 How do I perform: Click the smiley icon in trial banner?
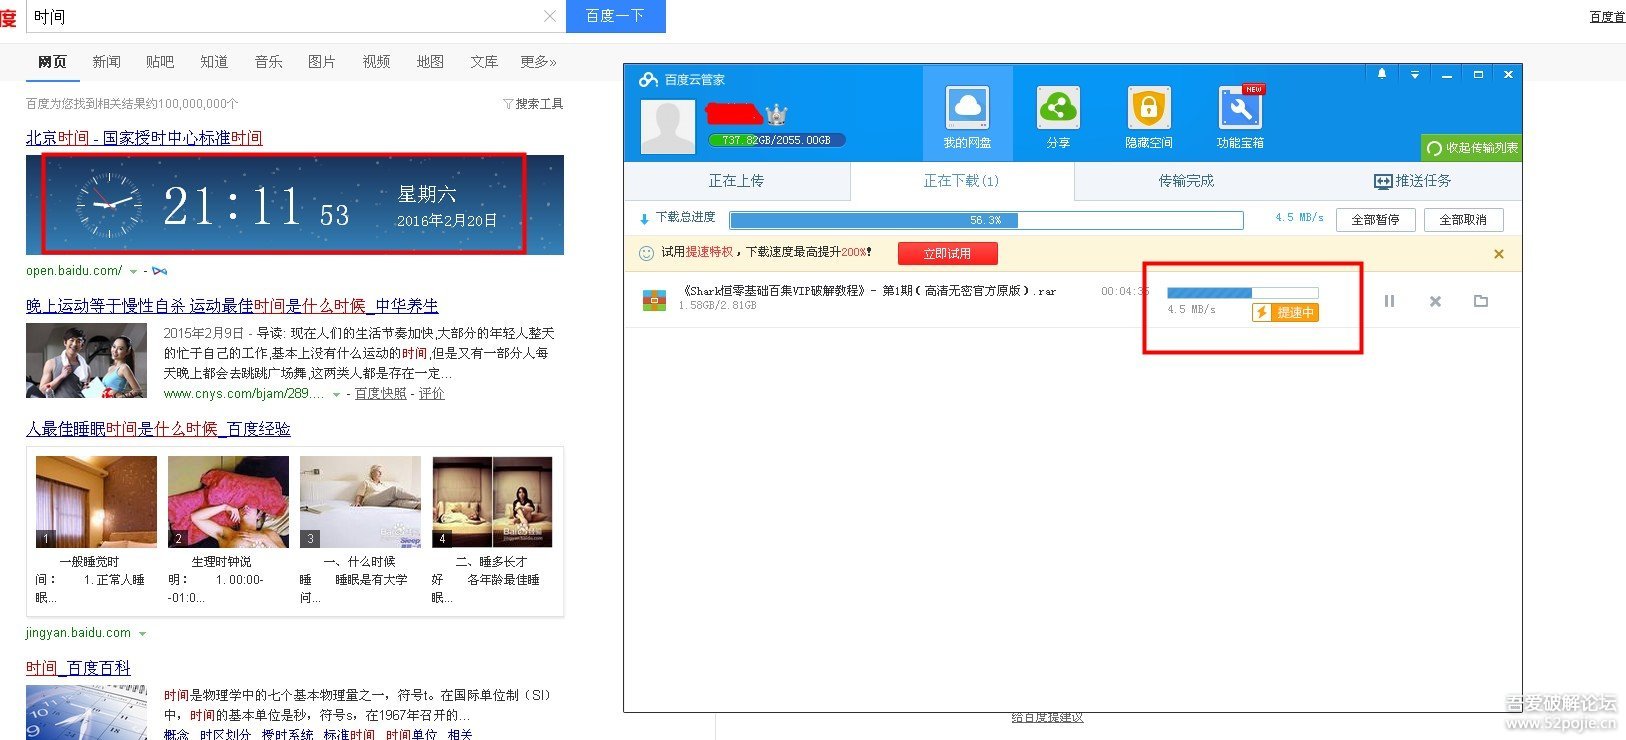tap(646, 253)
